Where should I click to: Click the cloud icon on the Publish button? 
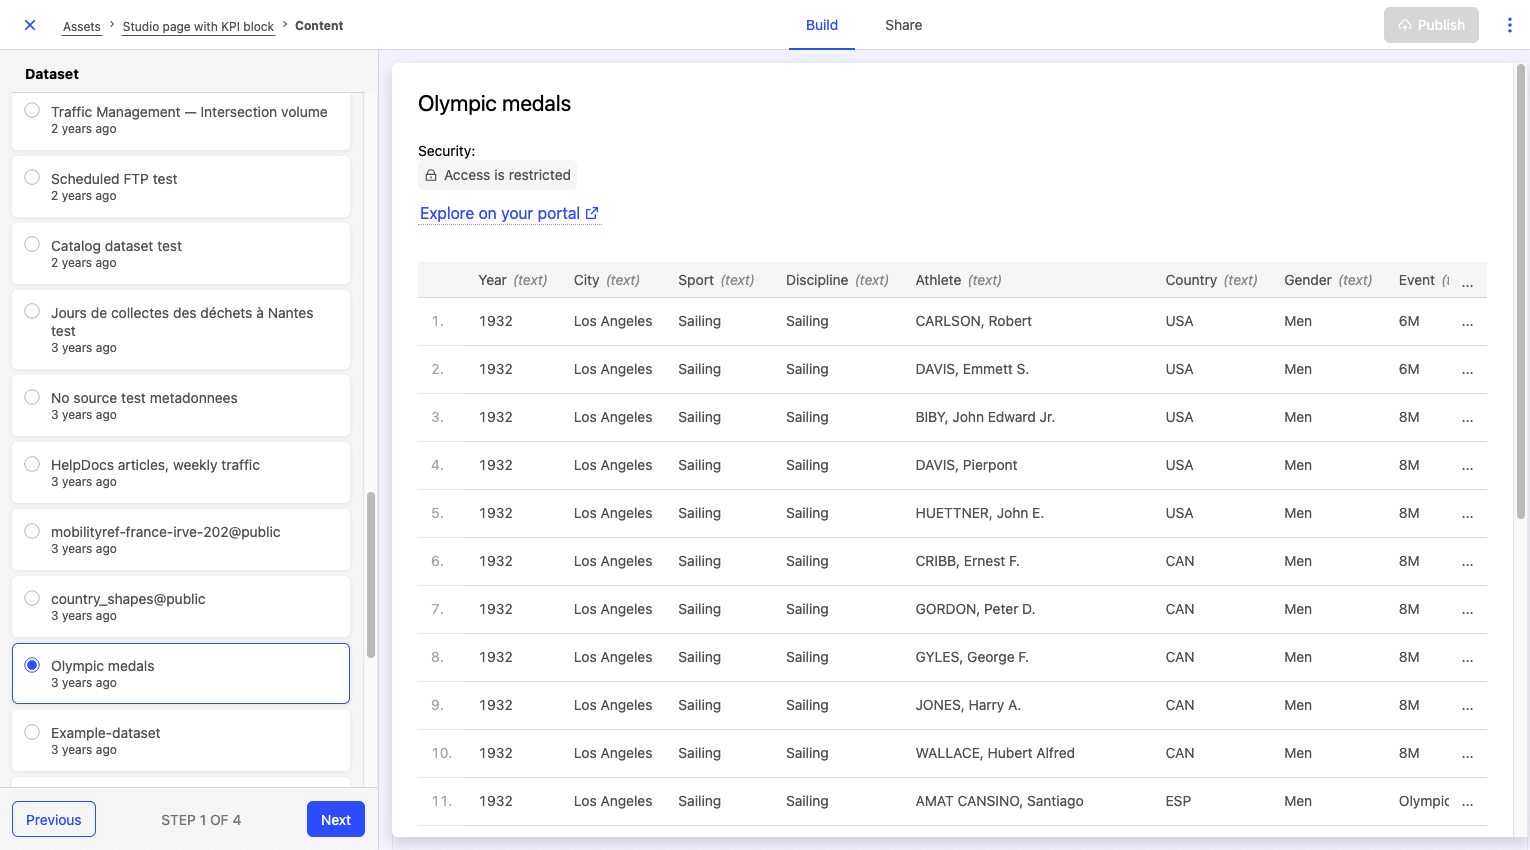click(1405, 25)
